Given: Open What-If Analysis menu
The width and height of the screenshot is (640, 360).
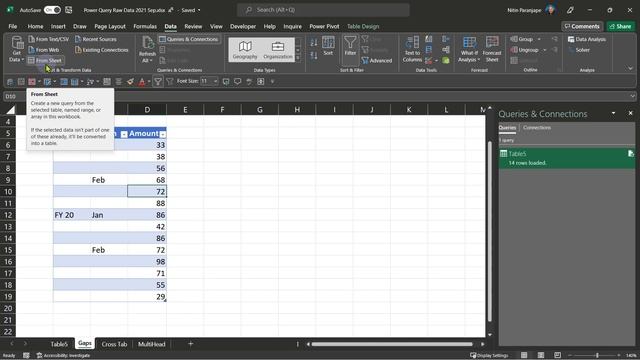Looking at the screenshot, I should [469, 49].
